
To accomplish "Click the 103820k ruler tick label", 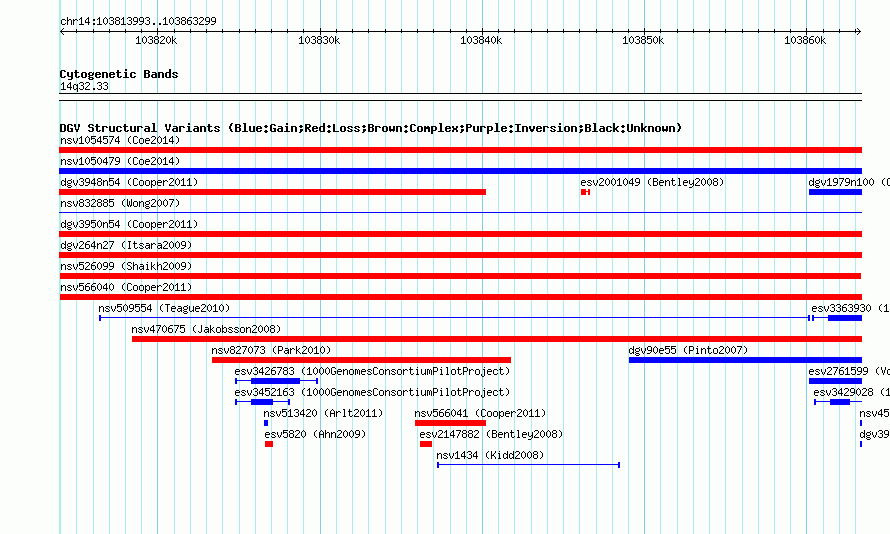I will (156, 40).
